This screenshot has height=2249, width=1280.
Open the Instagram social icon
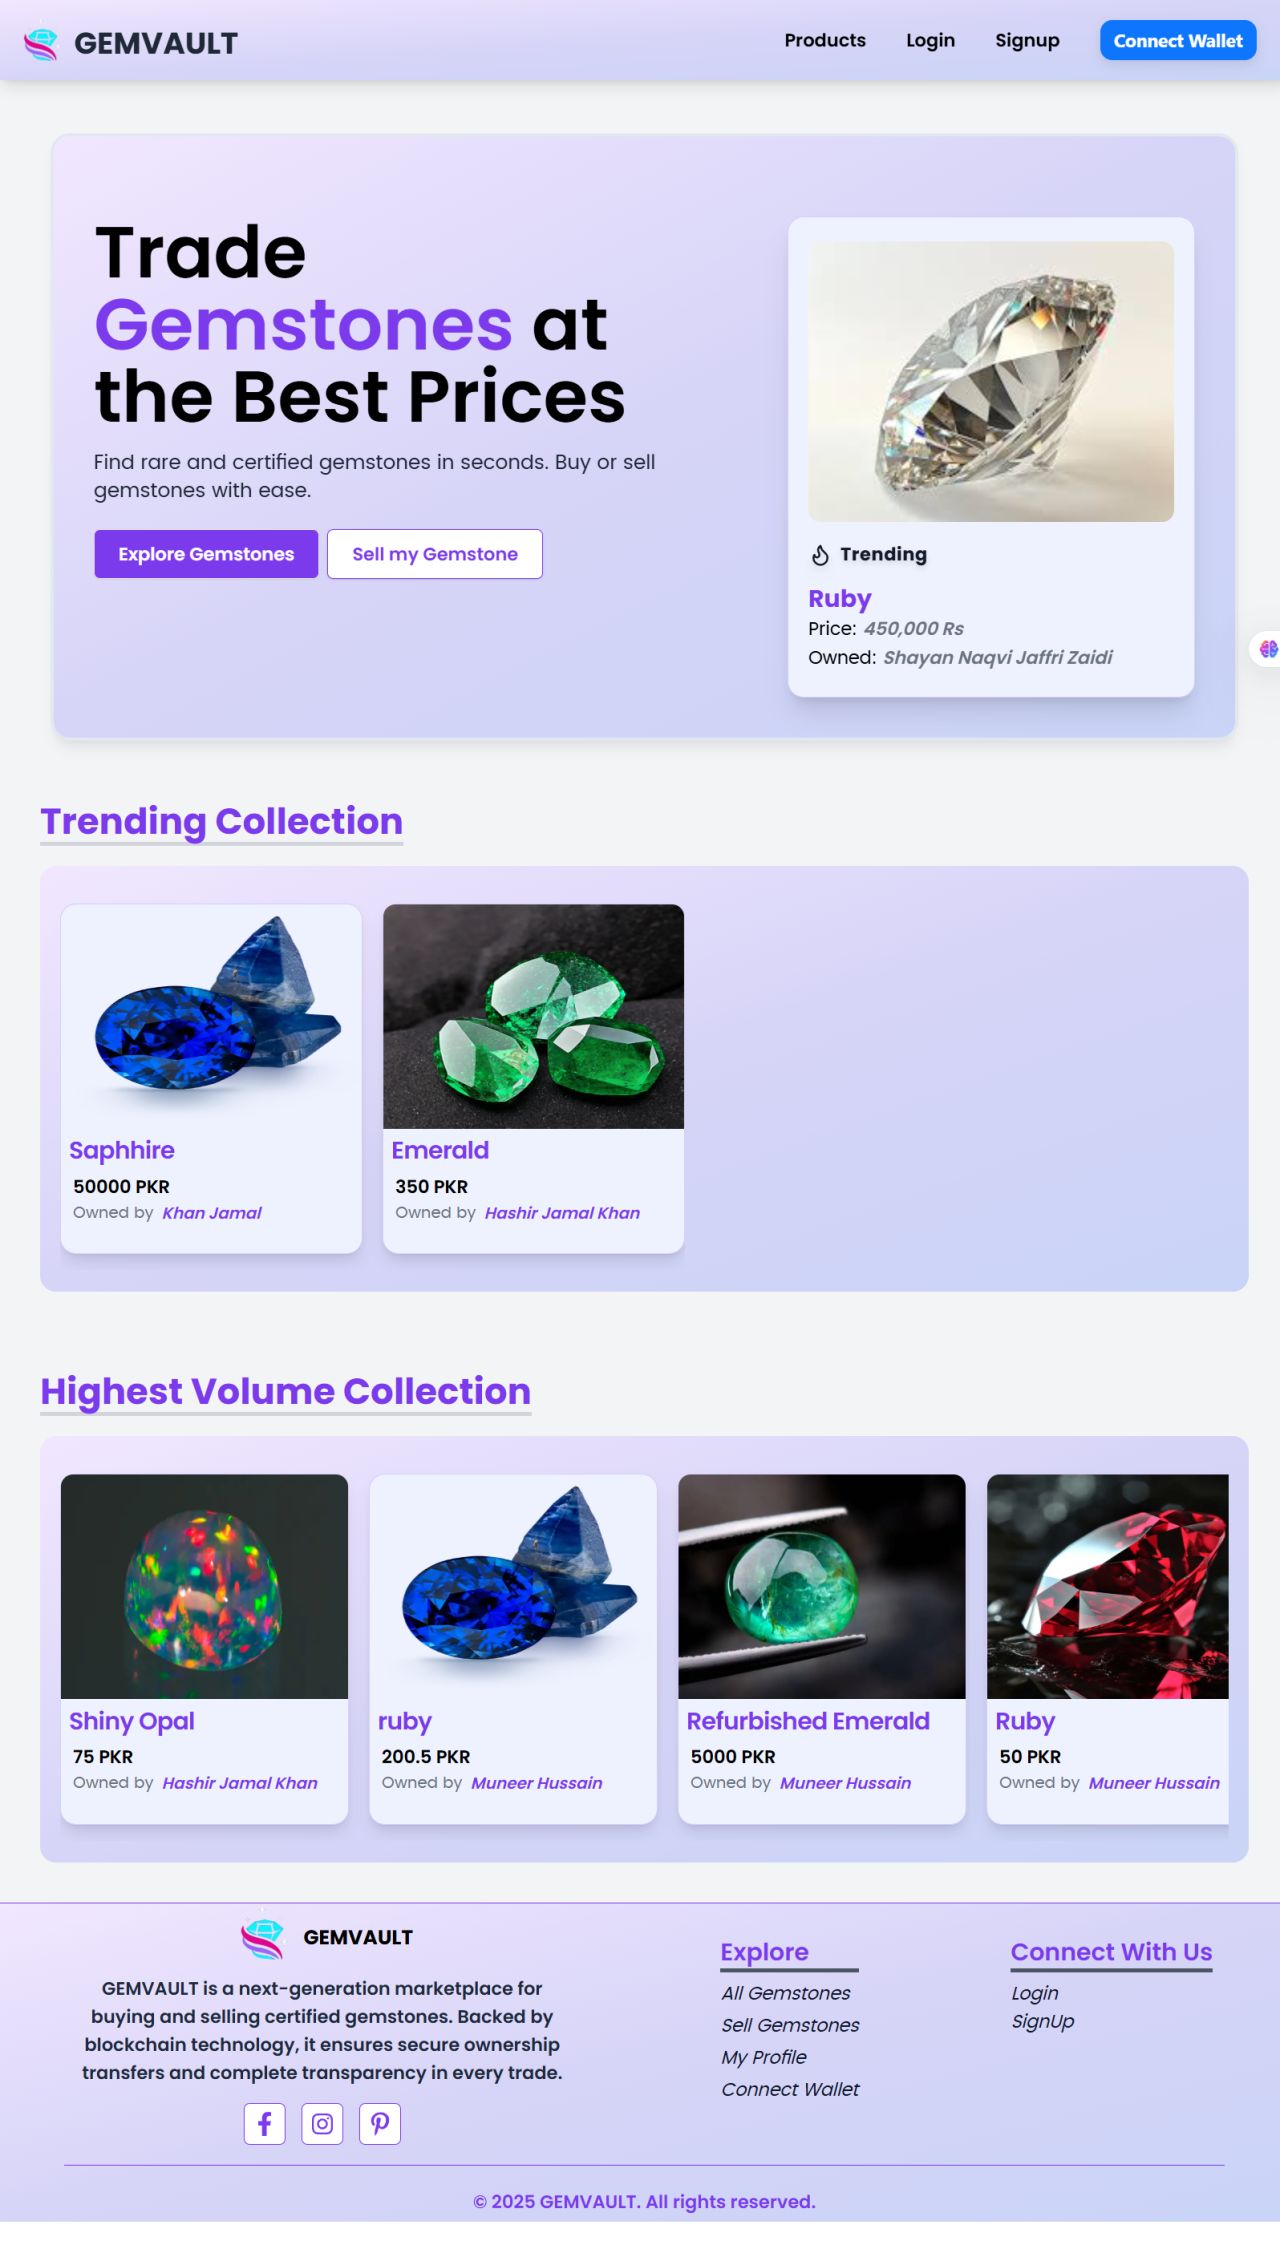[322, 2123]
